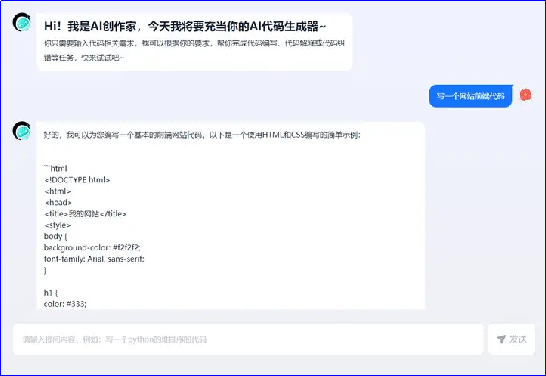Click the 'Hi! 我是AI创作家' greeting heading
This screenshot has height=376, width=546.
click(185, 26)
